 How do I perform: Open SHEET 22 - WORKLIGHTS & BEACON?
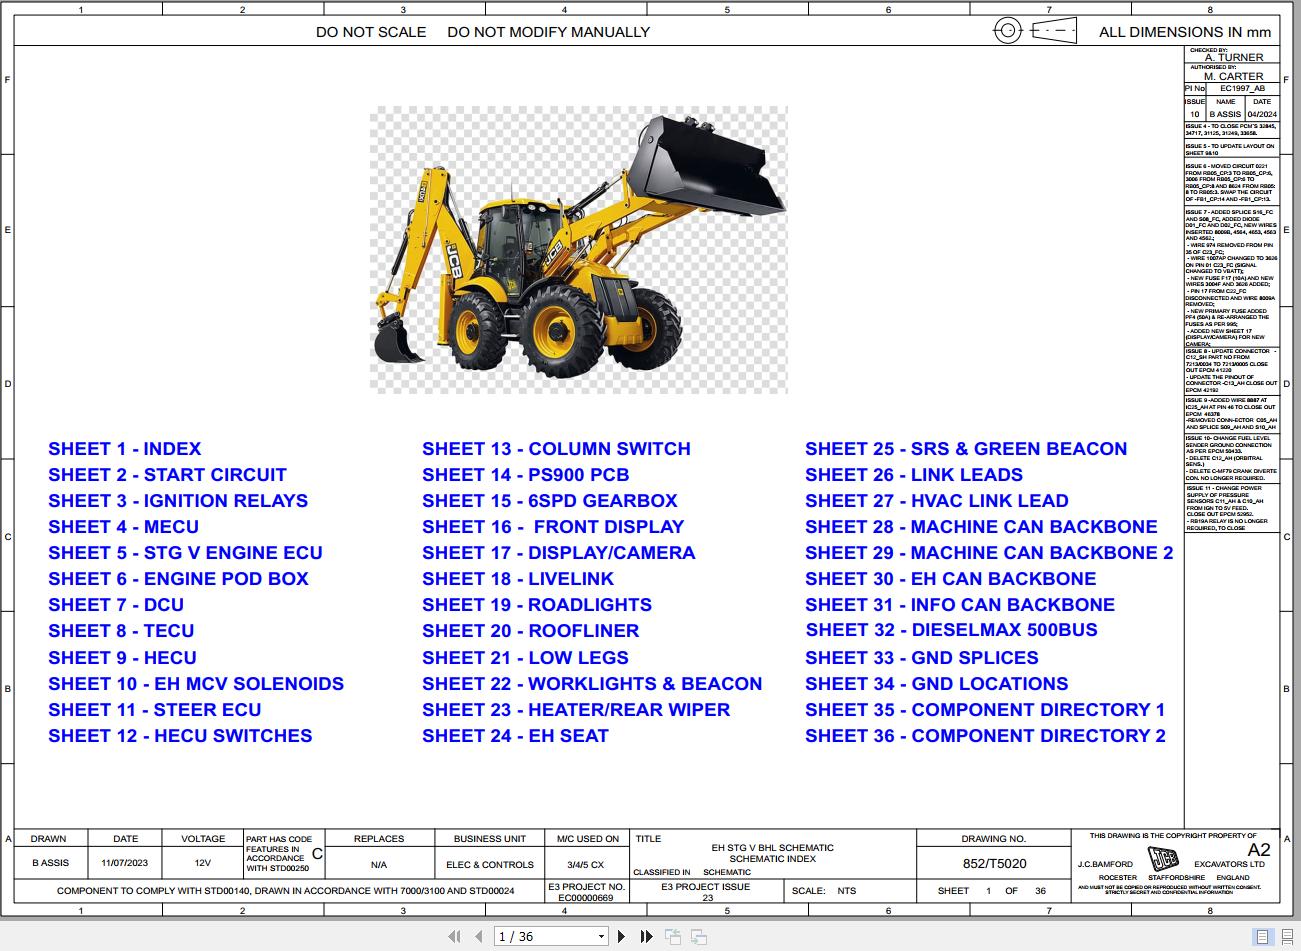592,684
